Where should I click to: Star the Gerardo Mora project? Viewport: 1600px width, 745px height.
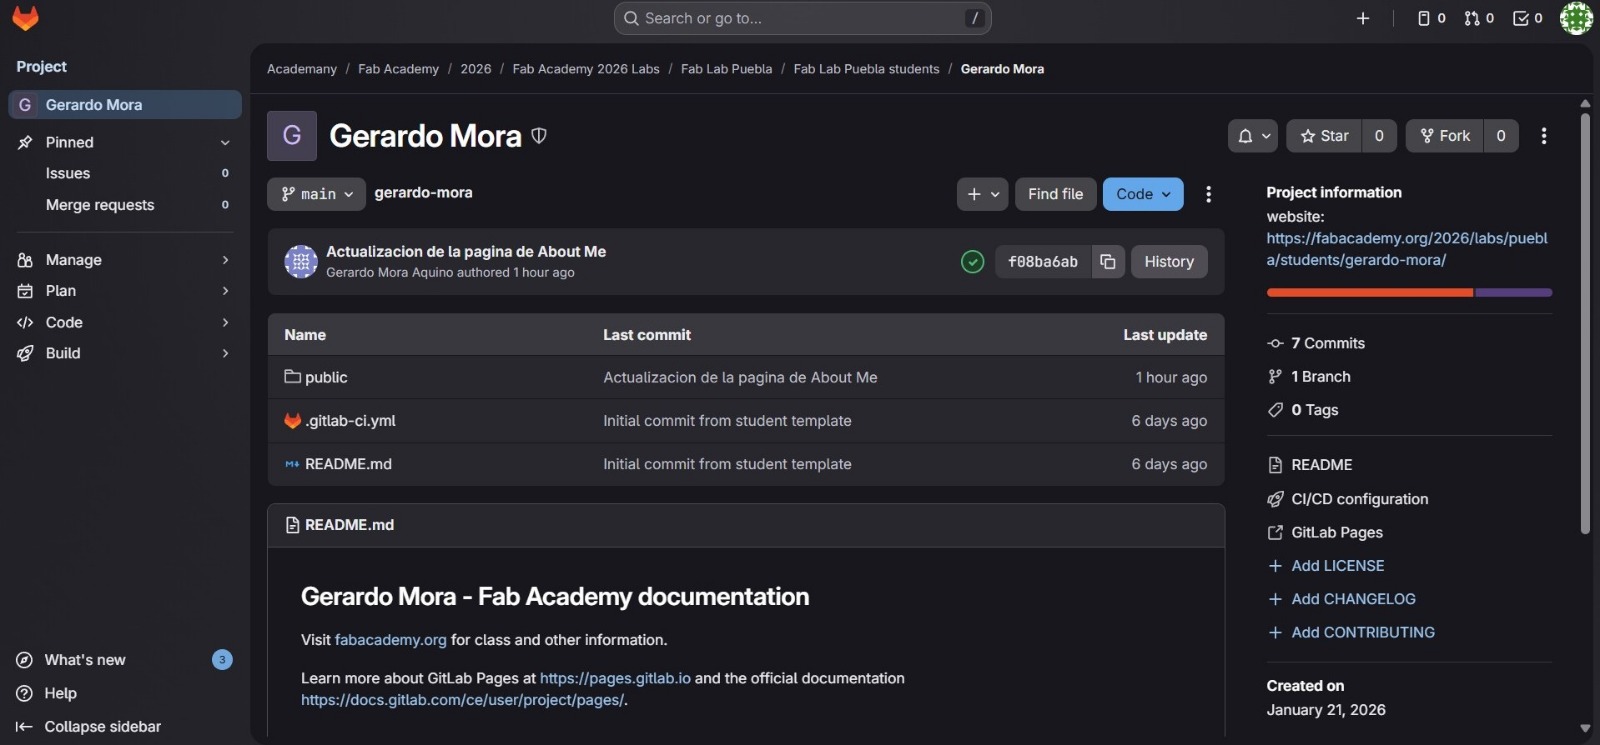tap(1324, 136)
